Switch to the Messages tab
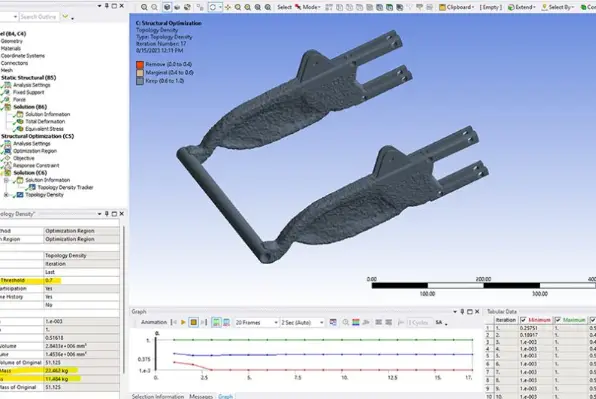 [201, 396]
